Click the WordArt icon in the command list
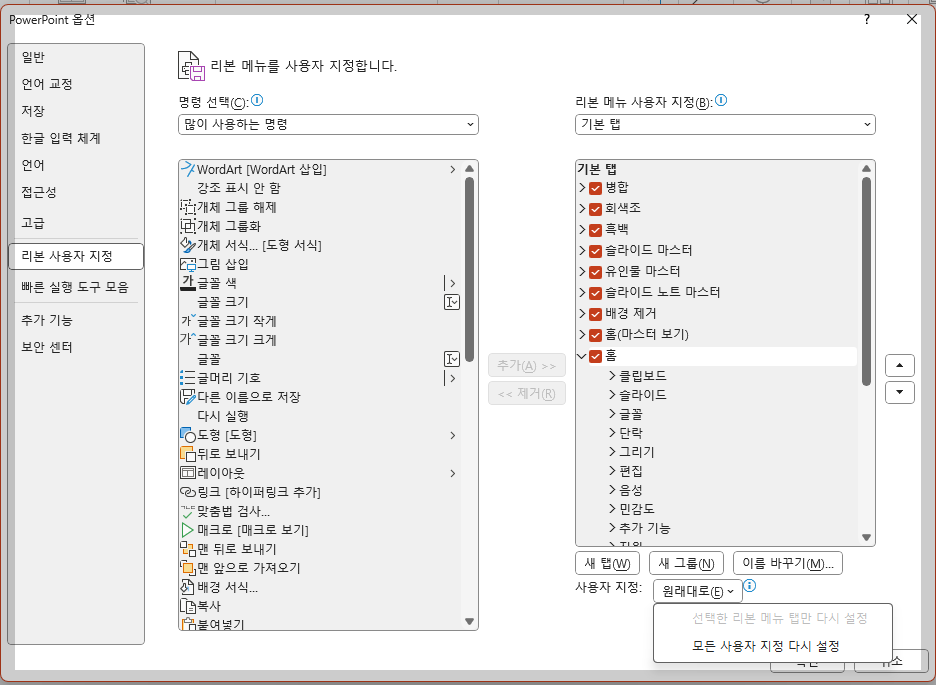Screen dimensions: 936x685 pos(188,169)
